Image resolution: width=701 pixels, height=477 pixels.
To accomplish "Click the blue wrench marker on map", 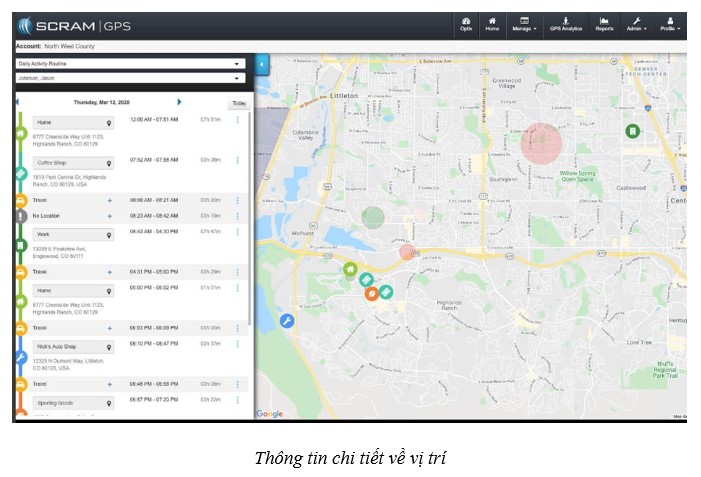I will [287, 321].
